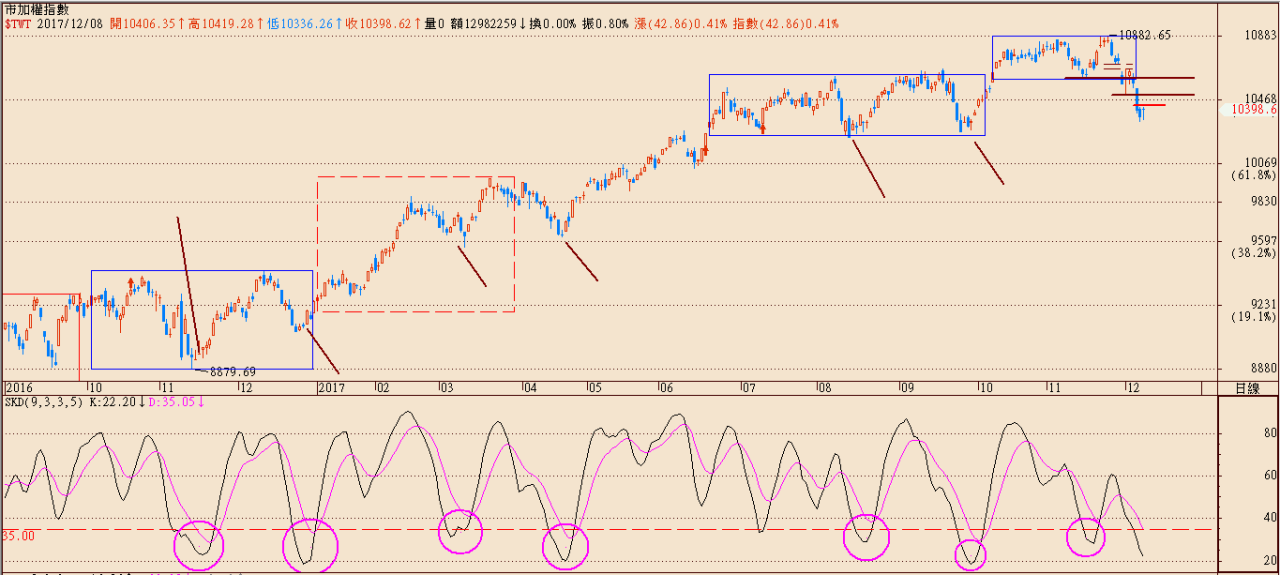Click the 61.8% retracement level label

tap(1254, 175)
